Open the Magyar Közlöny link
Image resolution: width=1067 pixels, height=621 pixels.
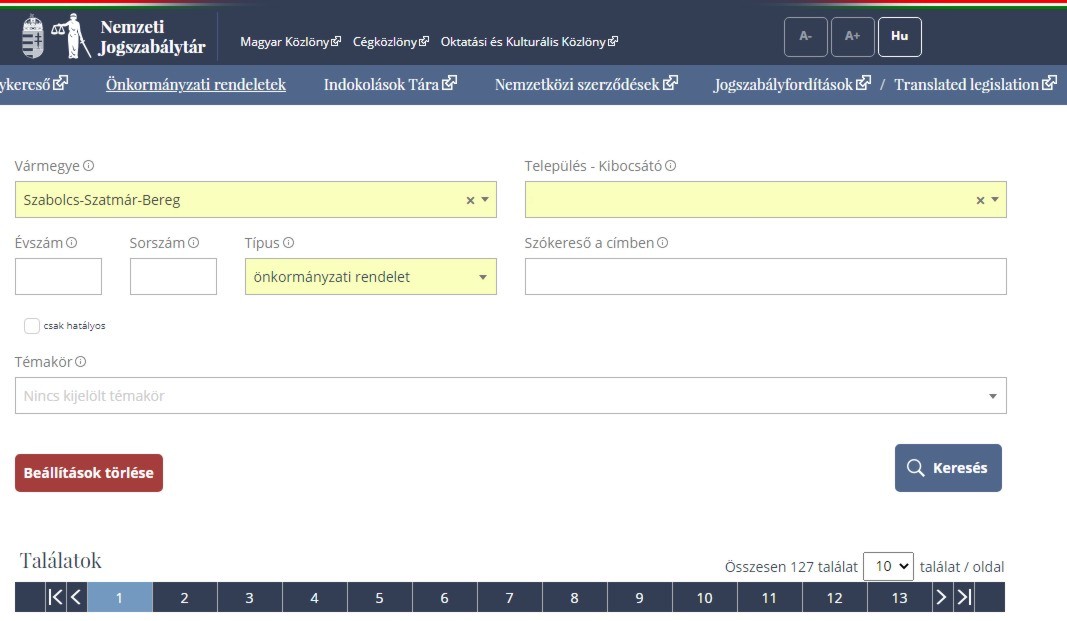click(291, 41)
